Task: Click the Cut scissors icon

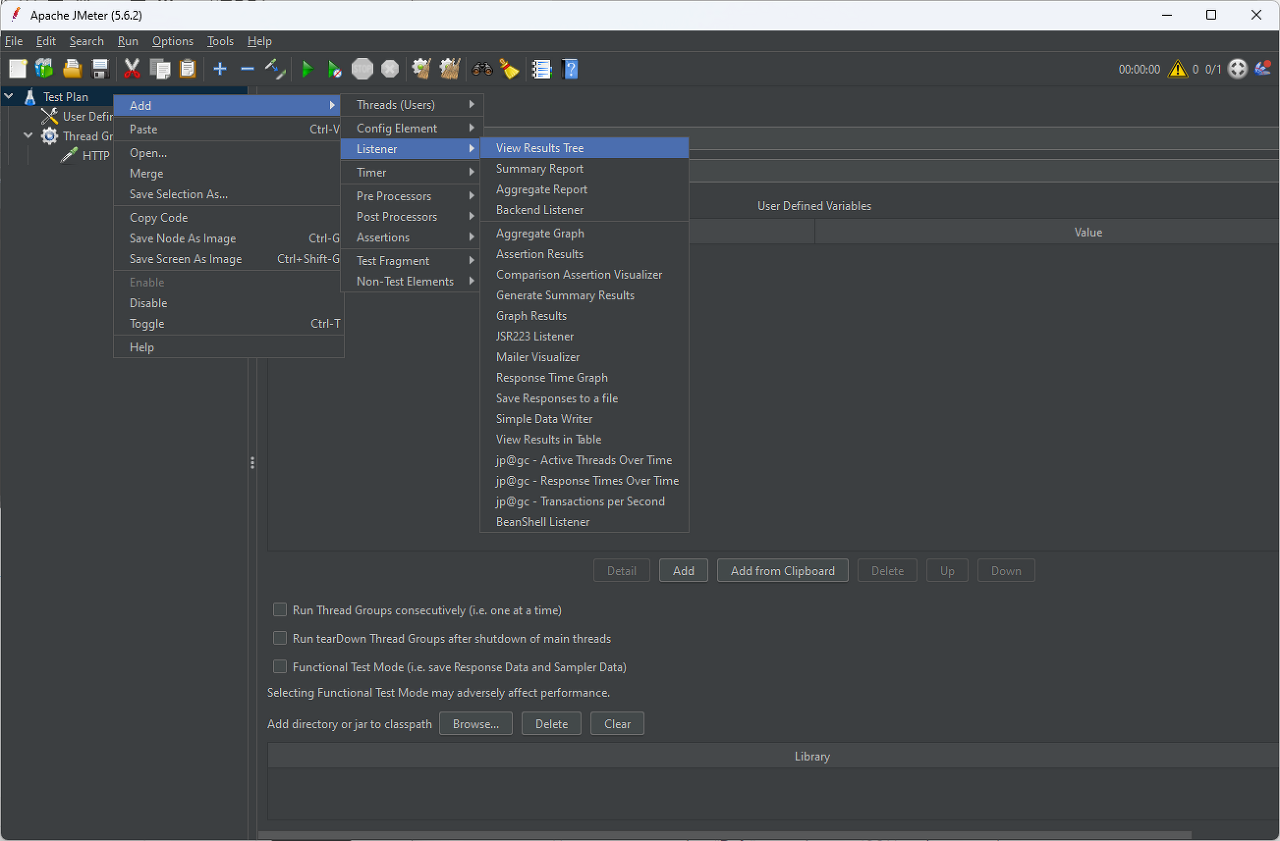Action: pos(131,69)
